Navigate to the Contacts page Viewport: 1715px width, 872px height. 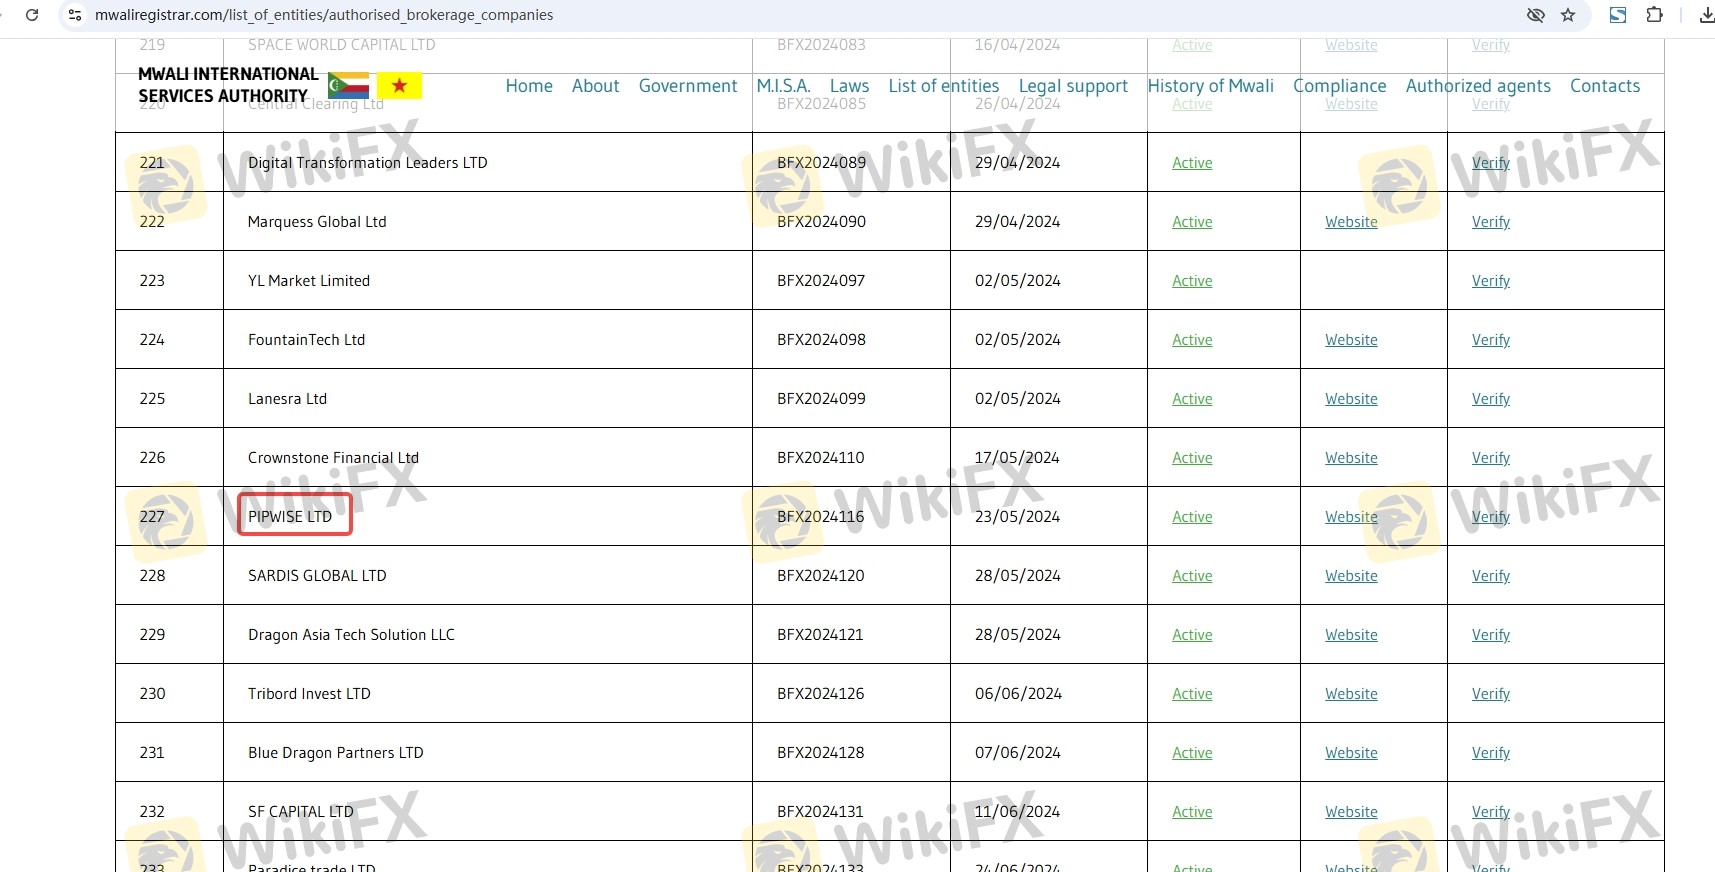tap(1605, 86)
